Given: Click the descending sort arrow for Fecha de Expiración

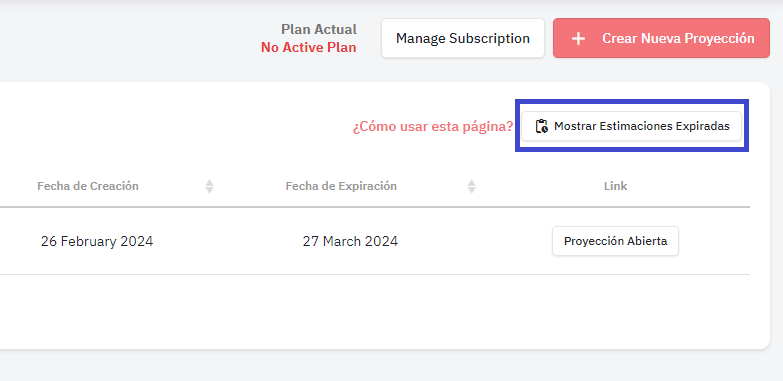Looking at the screenshot, I should [x=471, y=190].
